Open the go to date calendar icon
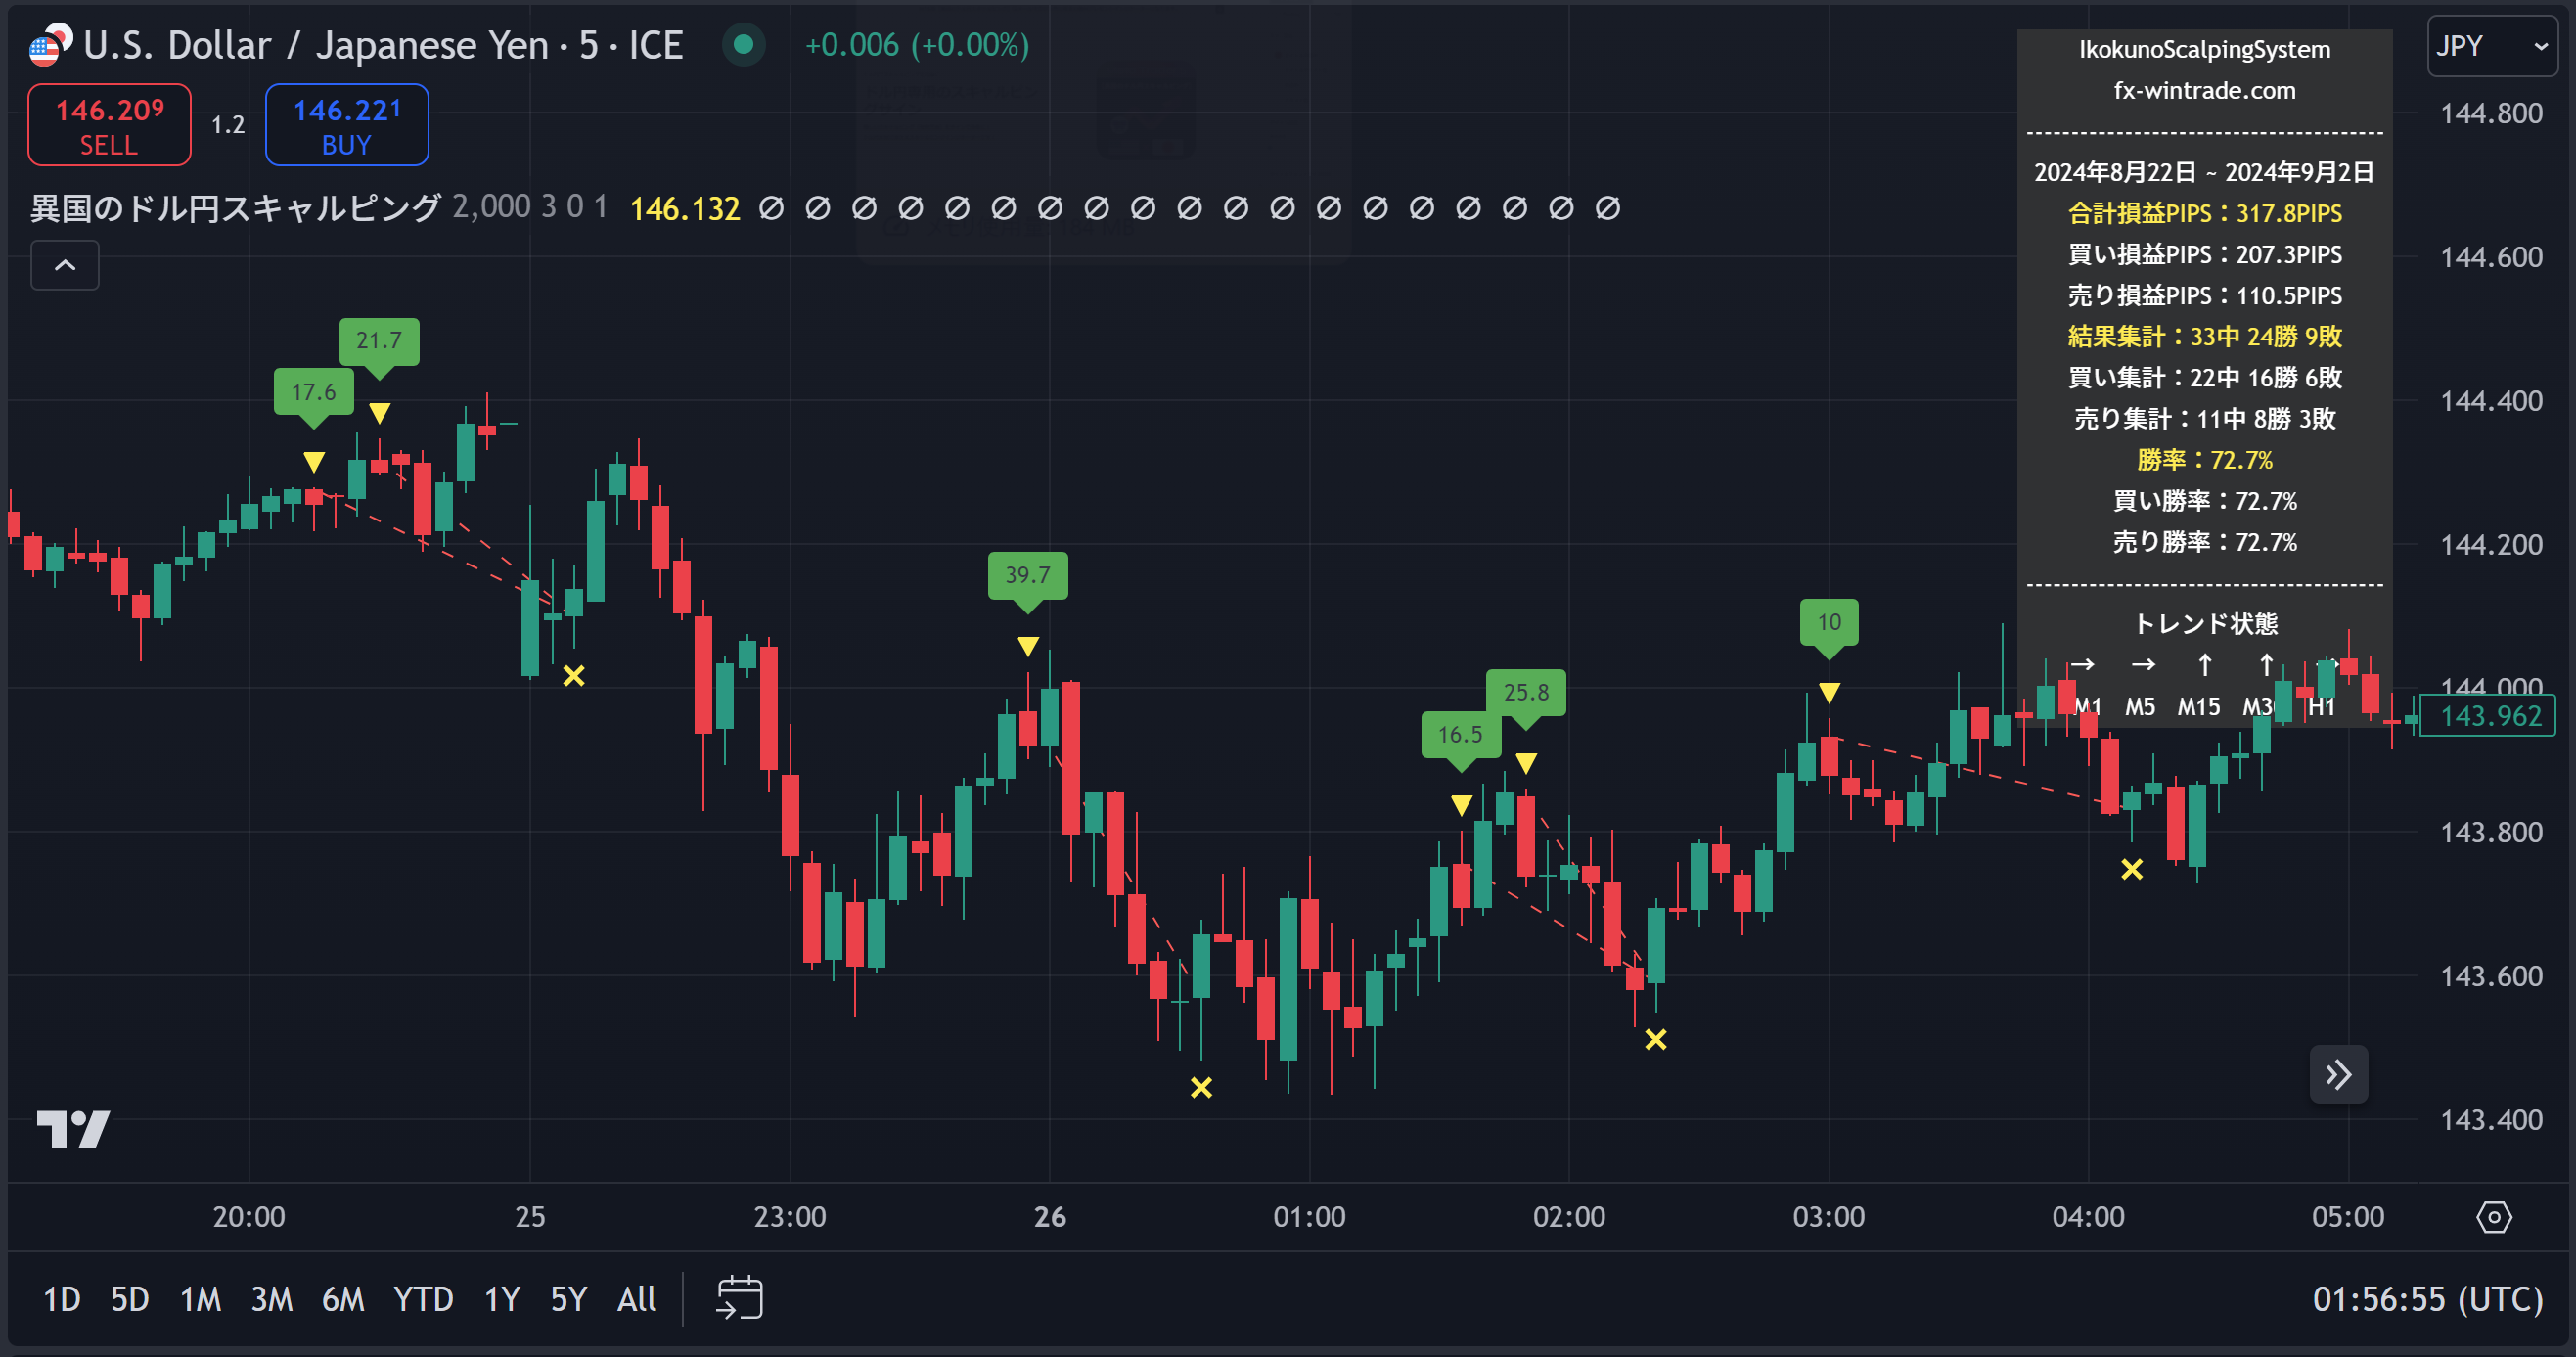This screenshot has height=1357, width=2576. click(x=740, y=1298)
